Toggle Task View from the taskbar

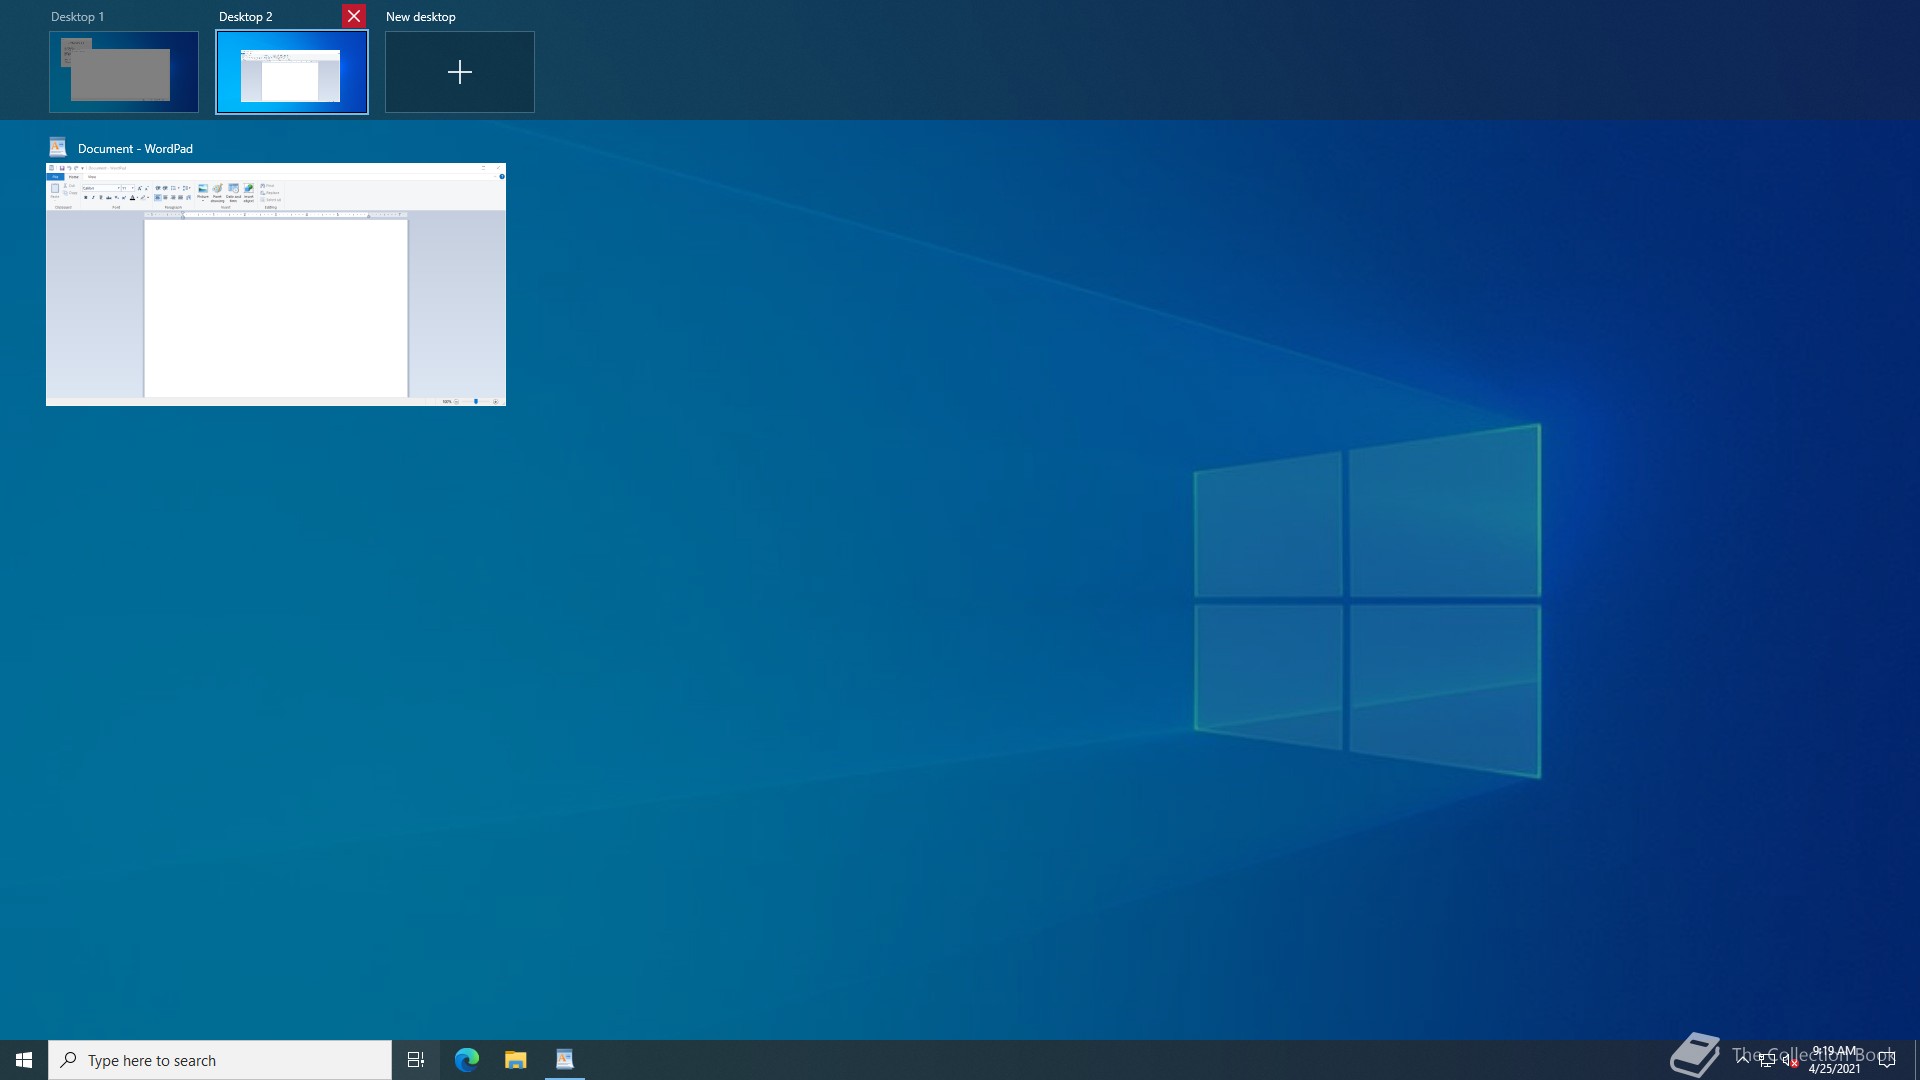[416, 1060]
